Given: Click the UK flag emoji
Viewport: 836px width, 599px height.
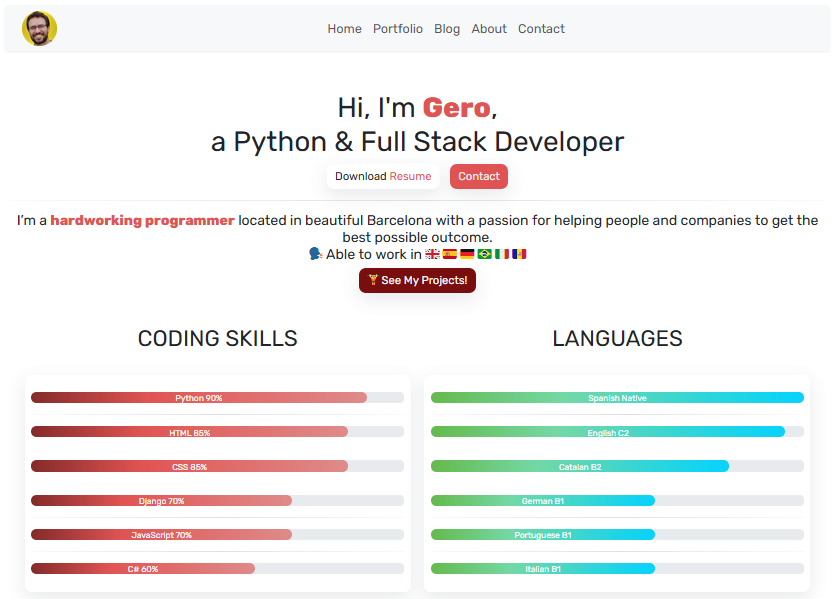Looking at the screenshot, I should pyautogui.click(x=432, y=254).
